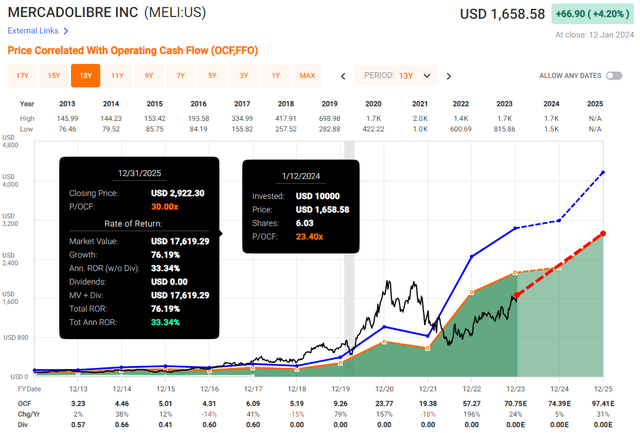Go to previous period with left arrow

[x=343, y=76]
